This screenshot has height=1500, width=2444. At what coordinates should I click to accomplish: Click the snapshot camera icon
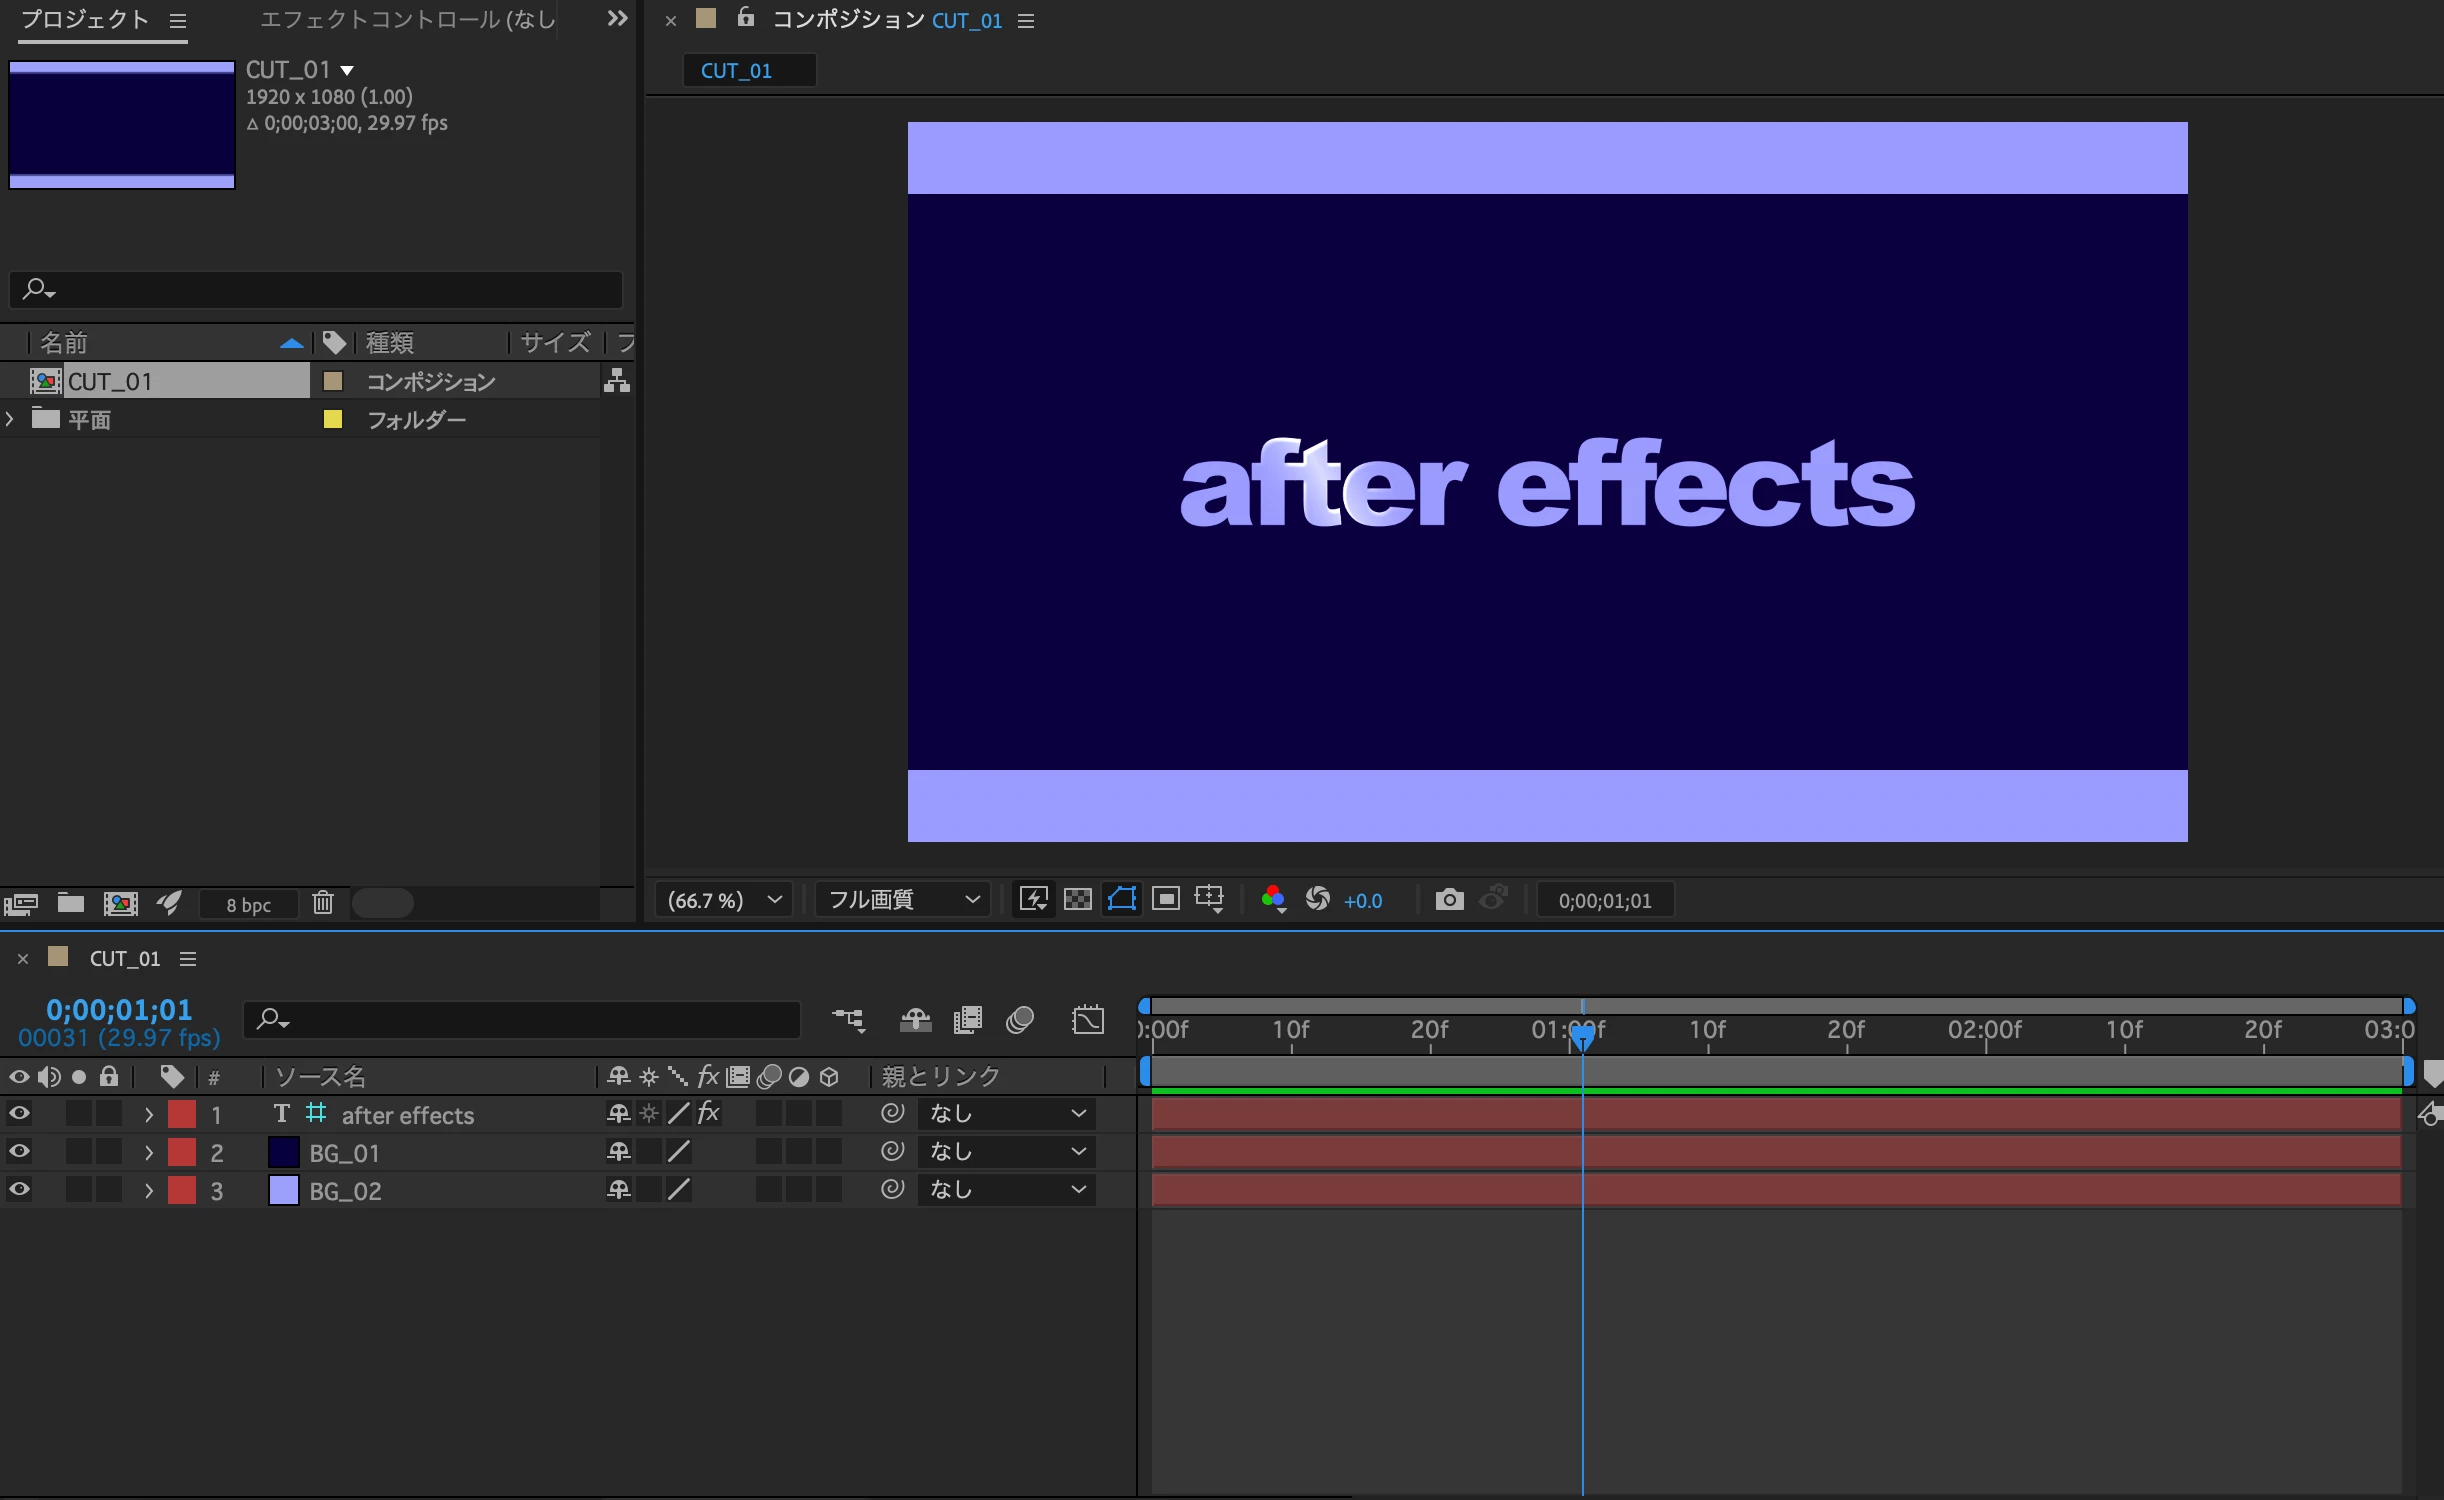point(1449,900)
